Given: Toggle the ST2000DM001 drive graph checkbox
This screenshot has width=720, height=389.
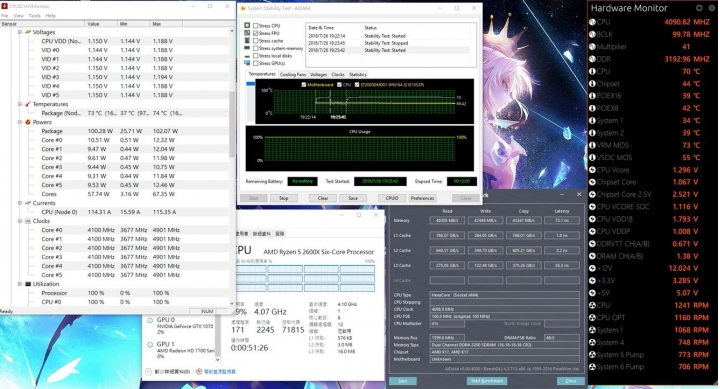Looking at the screenshot, I should click(x=357, y=85).
